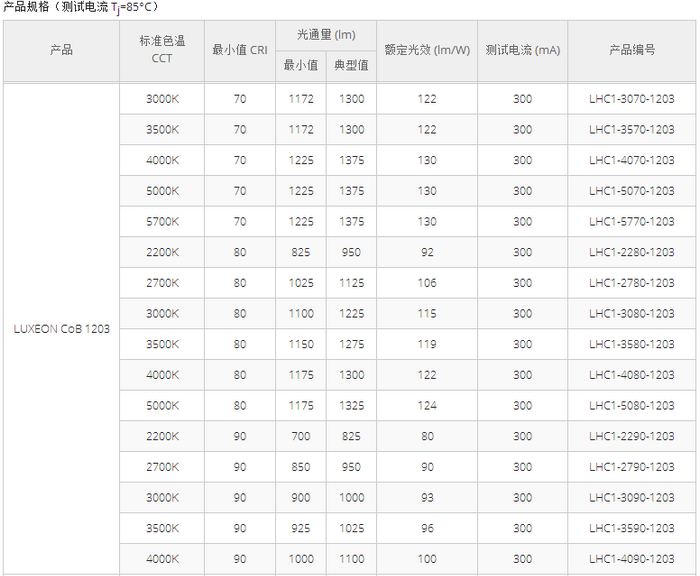Screen dimensions: 700x576
Task: Click efficacy value 93
Action: (x=427, y=497)
